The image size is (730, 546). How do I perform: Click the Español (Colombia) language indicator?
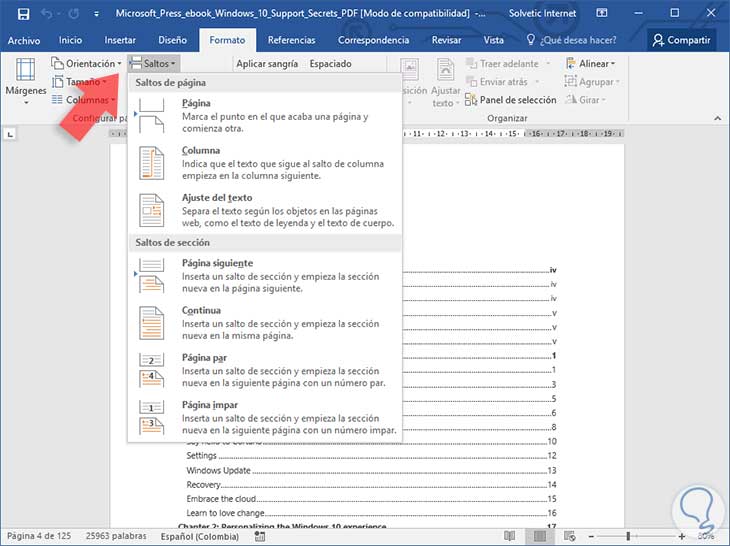coord(200,536)
